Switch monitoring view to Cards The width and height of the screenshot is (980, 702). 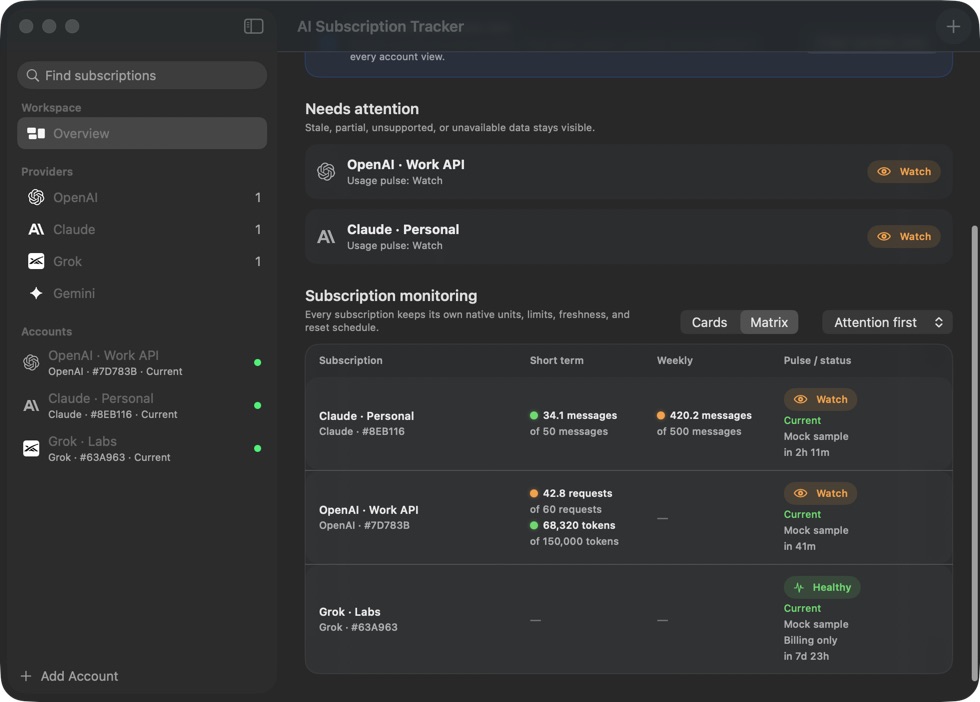(x=709, y=323)
